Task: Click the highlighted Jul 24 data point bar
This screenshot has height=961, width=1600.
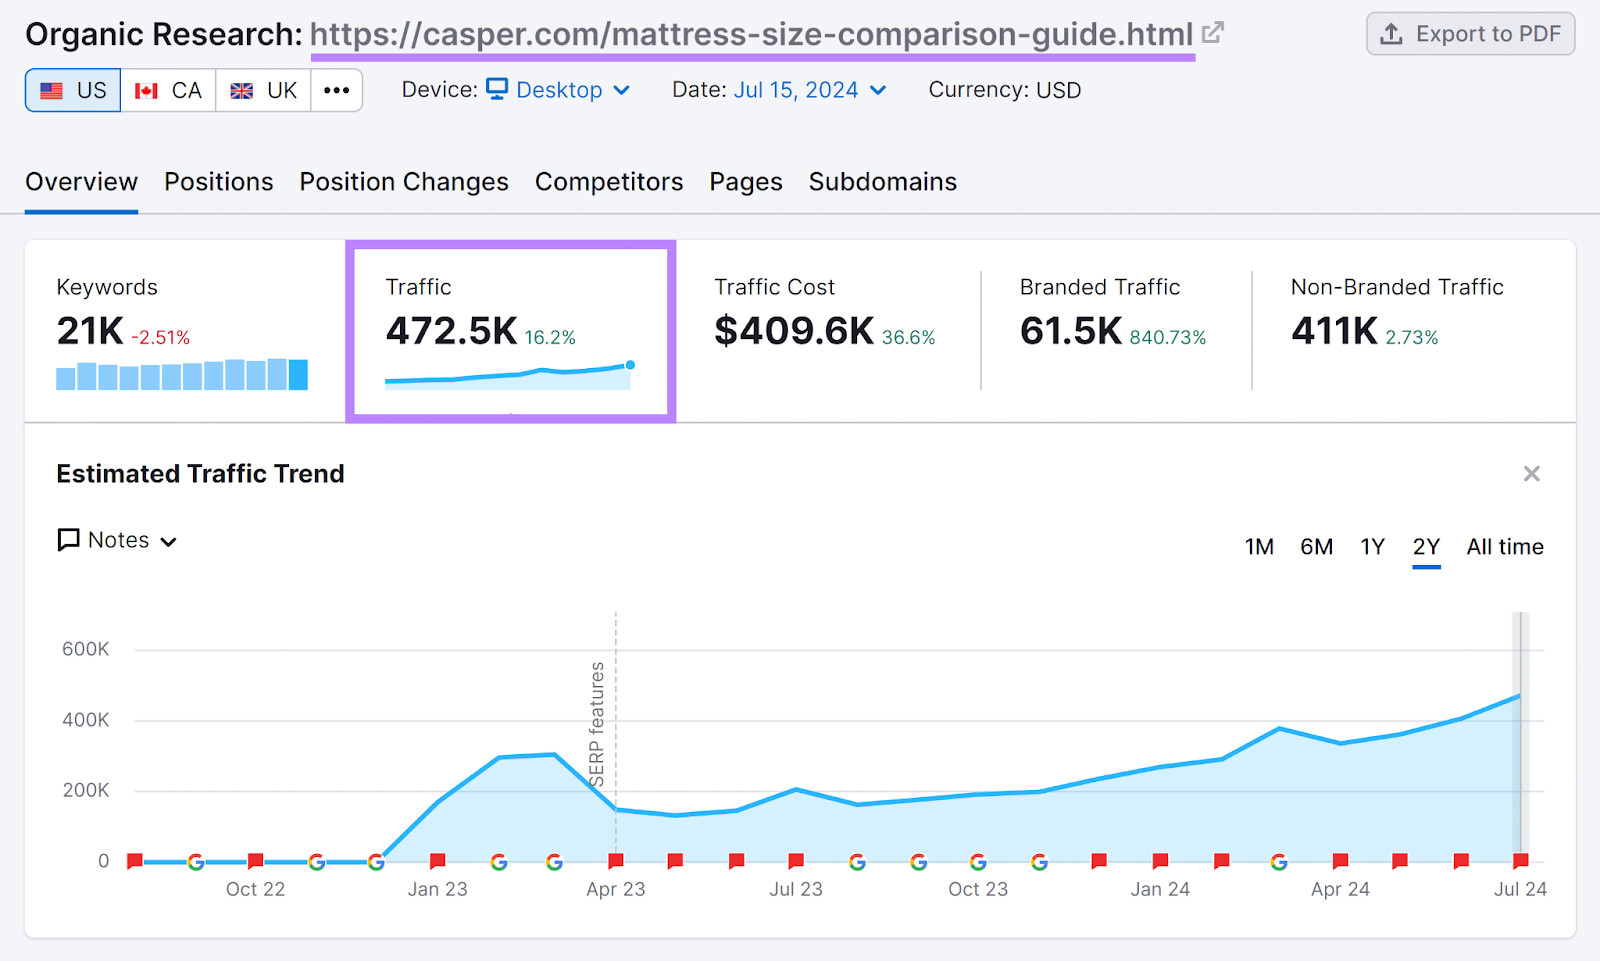Action: pos(1520,736)
